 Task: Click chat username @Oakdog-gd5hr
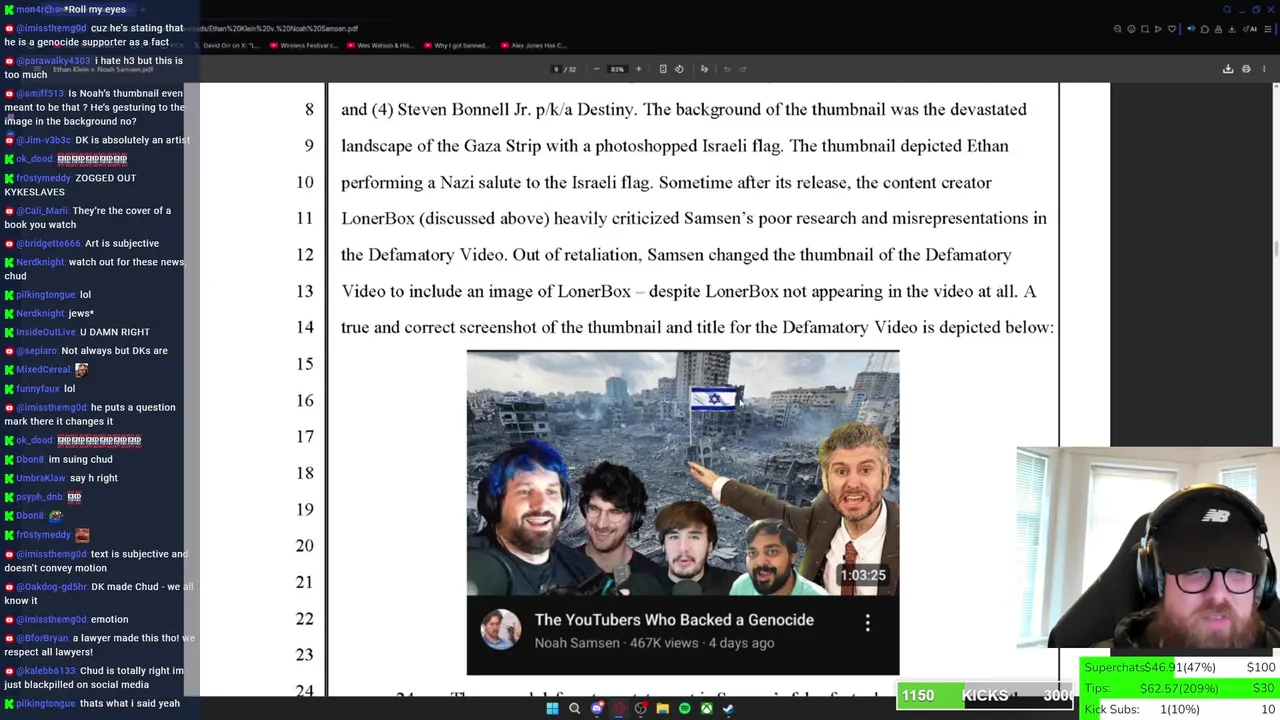click(x=52, y=587)
